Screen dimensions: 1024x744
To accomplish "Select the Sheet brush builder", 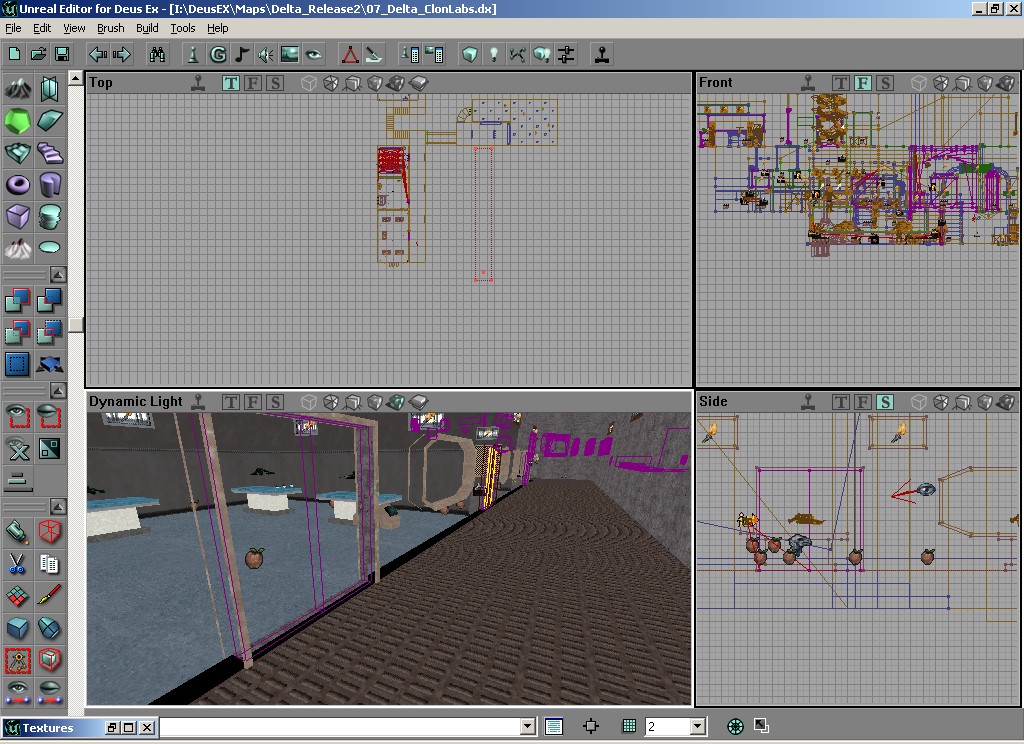I will coord(50,121).
